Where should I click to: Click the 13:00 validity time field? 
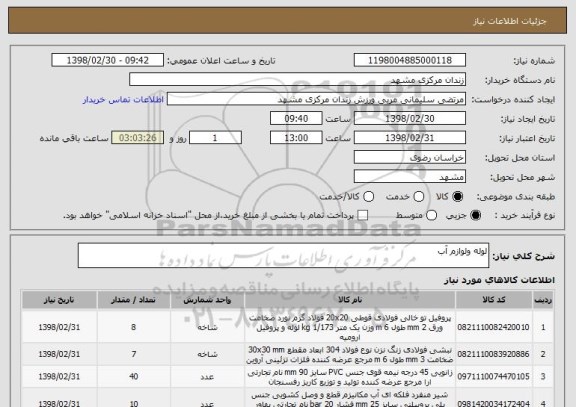click(x=296, y=138)
